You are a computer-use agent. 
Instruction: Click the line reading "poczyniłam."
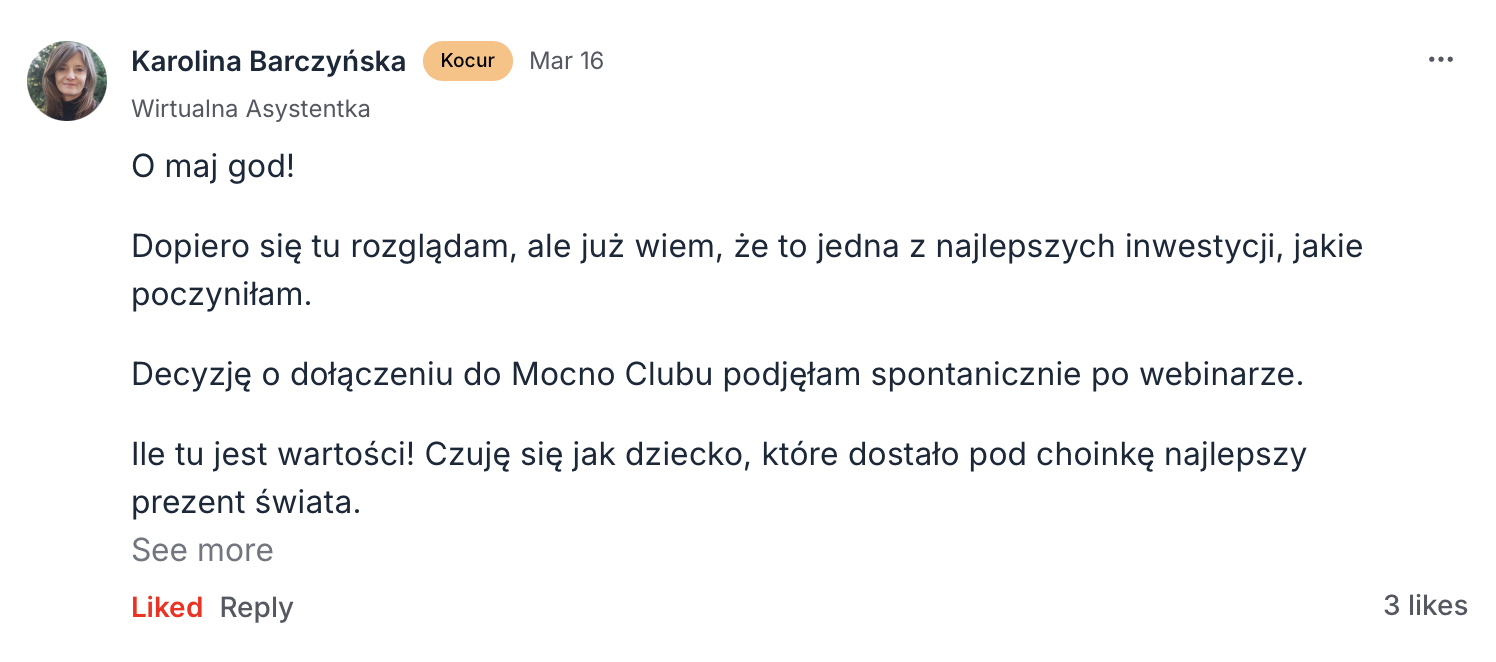pos(222,296)
